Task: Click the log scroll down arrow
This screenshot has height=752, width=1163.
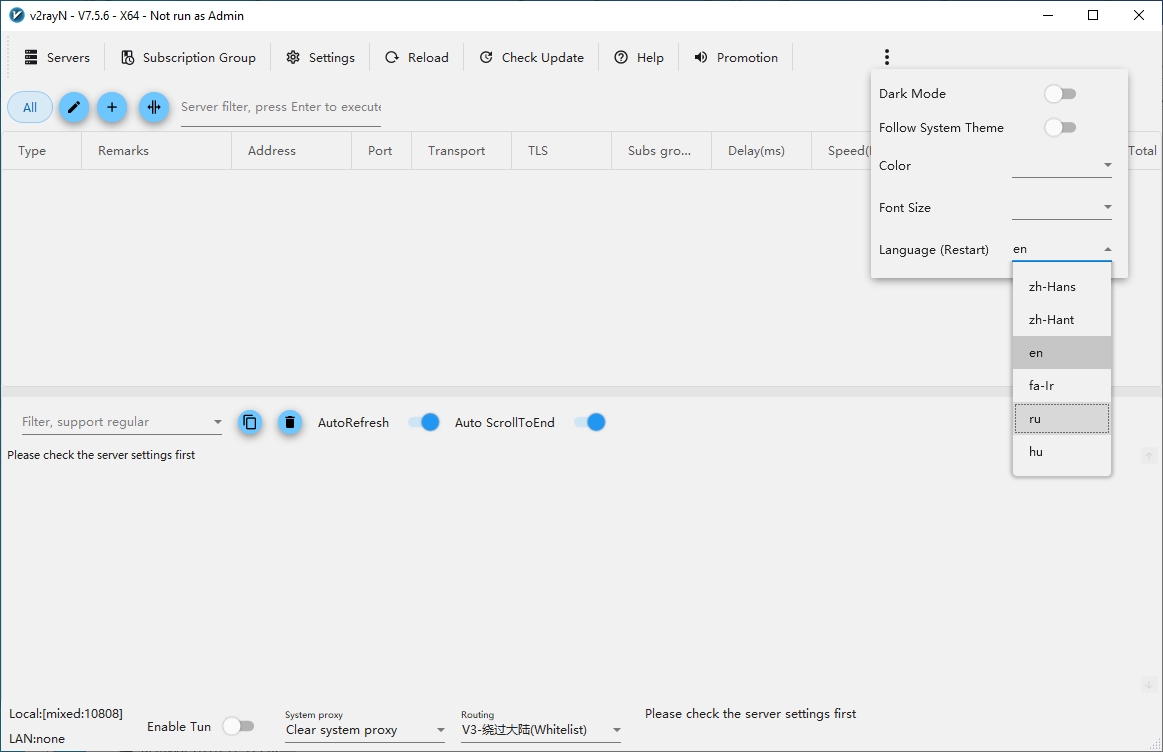Action: (1148, 685)
